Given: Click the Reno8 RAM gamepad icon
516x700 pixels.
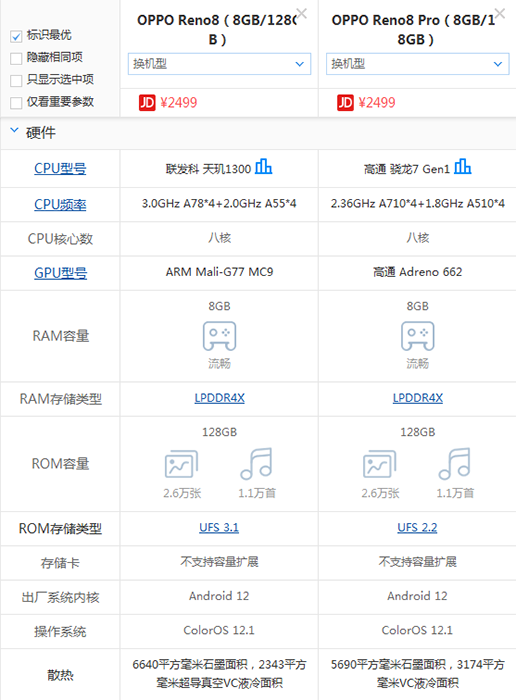Looking at the screenshot, I should click(219, 336).
